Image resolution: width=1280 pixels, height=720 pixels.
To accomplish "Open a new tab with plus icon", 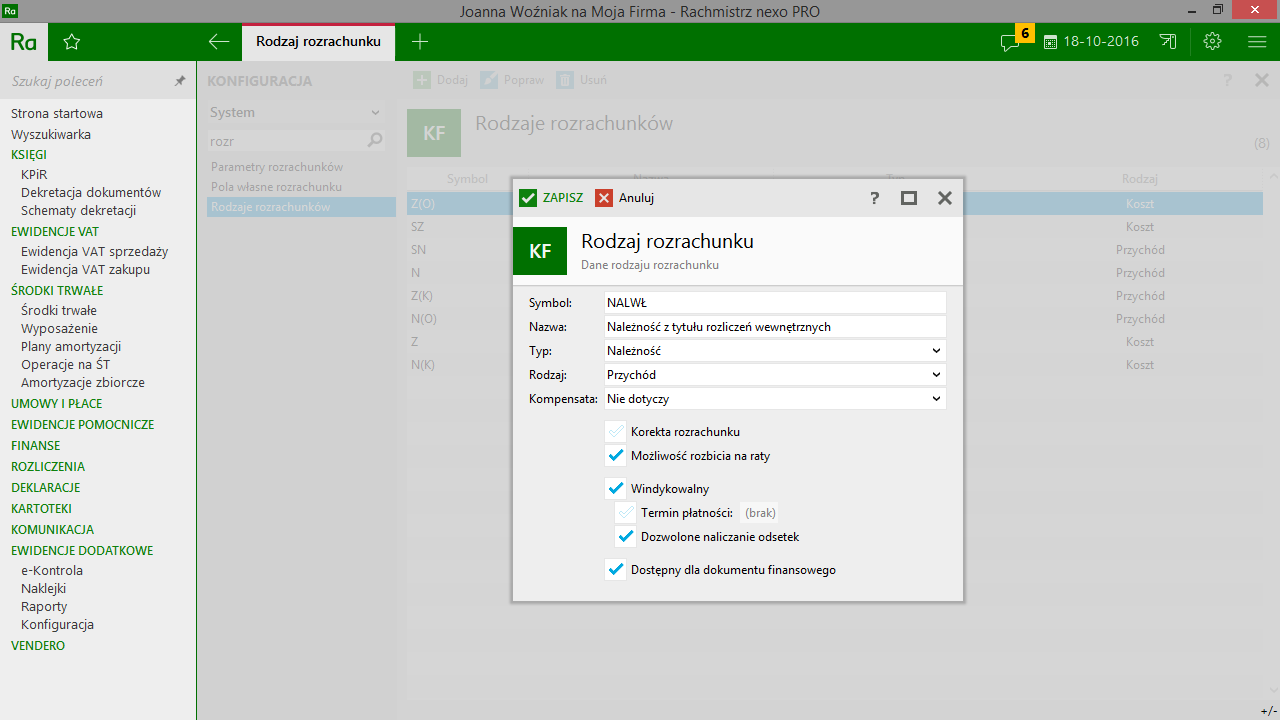I will coord(420,42).
